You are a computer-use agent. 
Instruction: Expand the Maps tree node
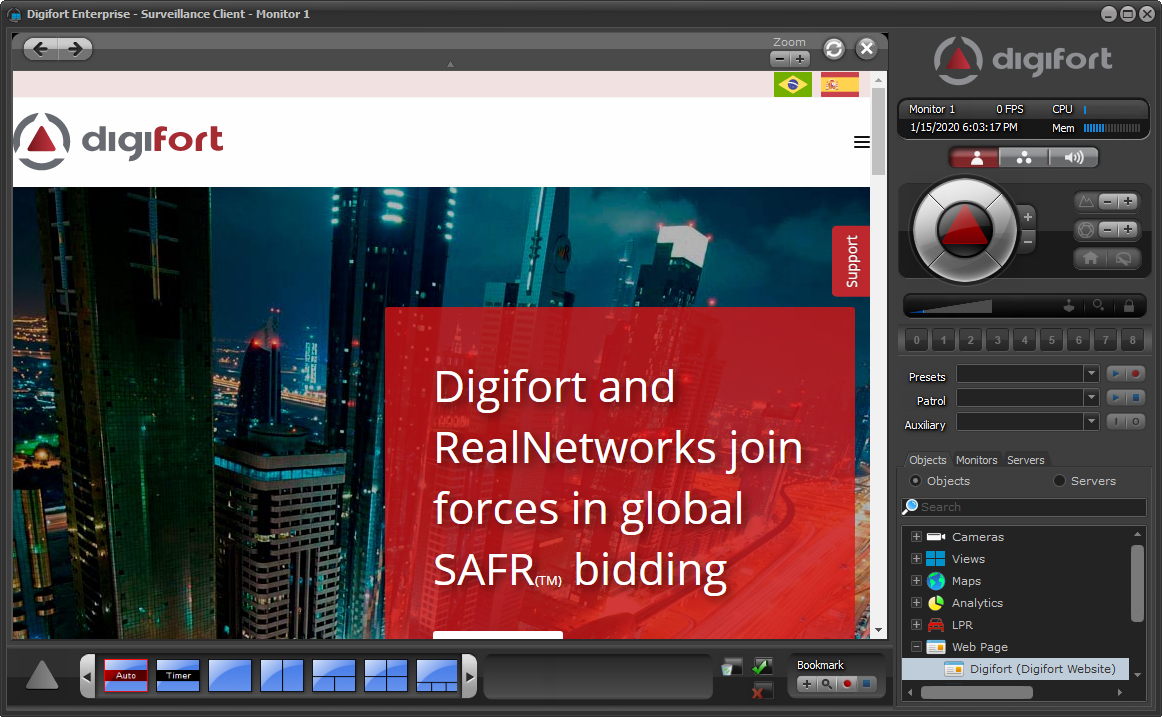click(916, 581)
